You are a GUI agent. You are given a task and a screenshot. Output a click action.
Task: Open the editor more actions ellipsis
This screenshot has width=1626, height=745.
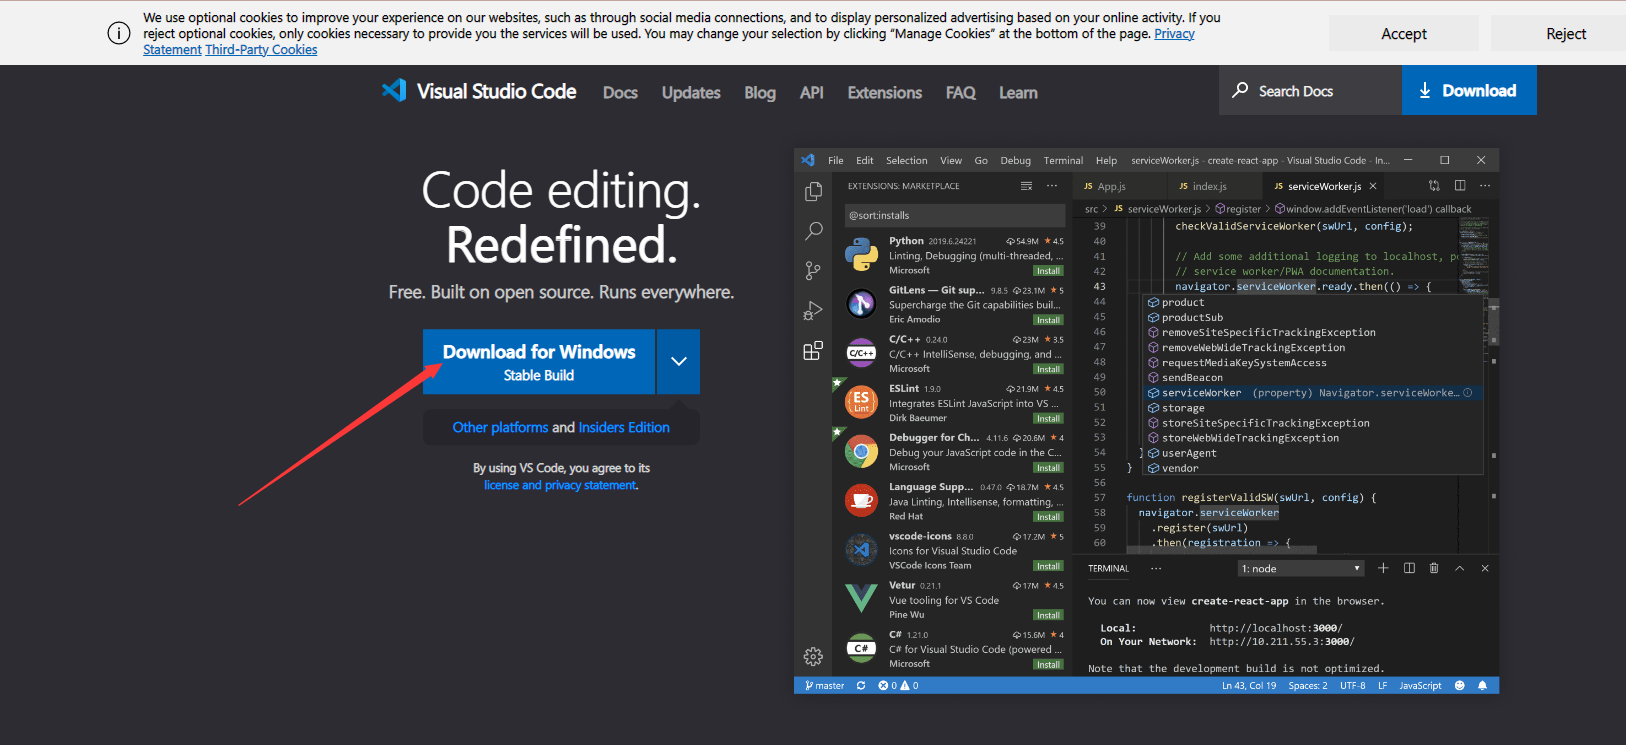1485,186
